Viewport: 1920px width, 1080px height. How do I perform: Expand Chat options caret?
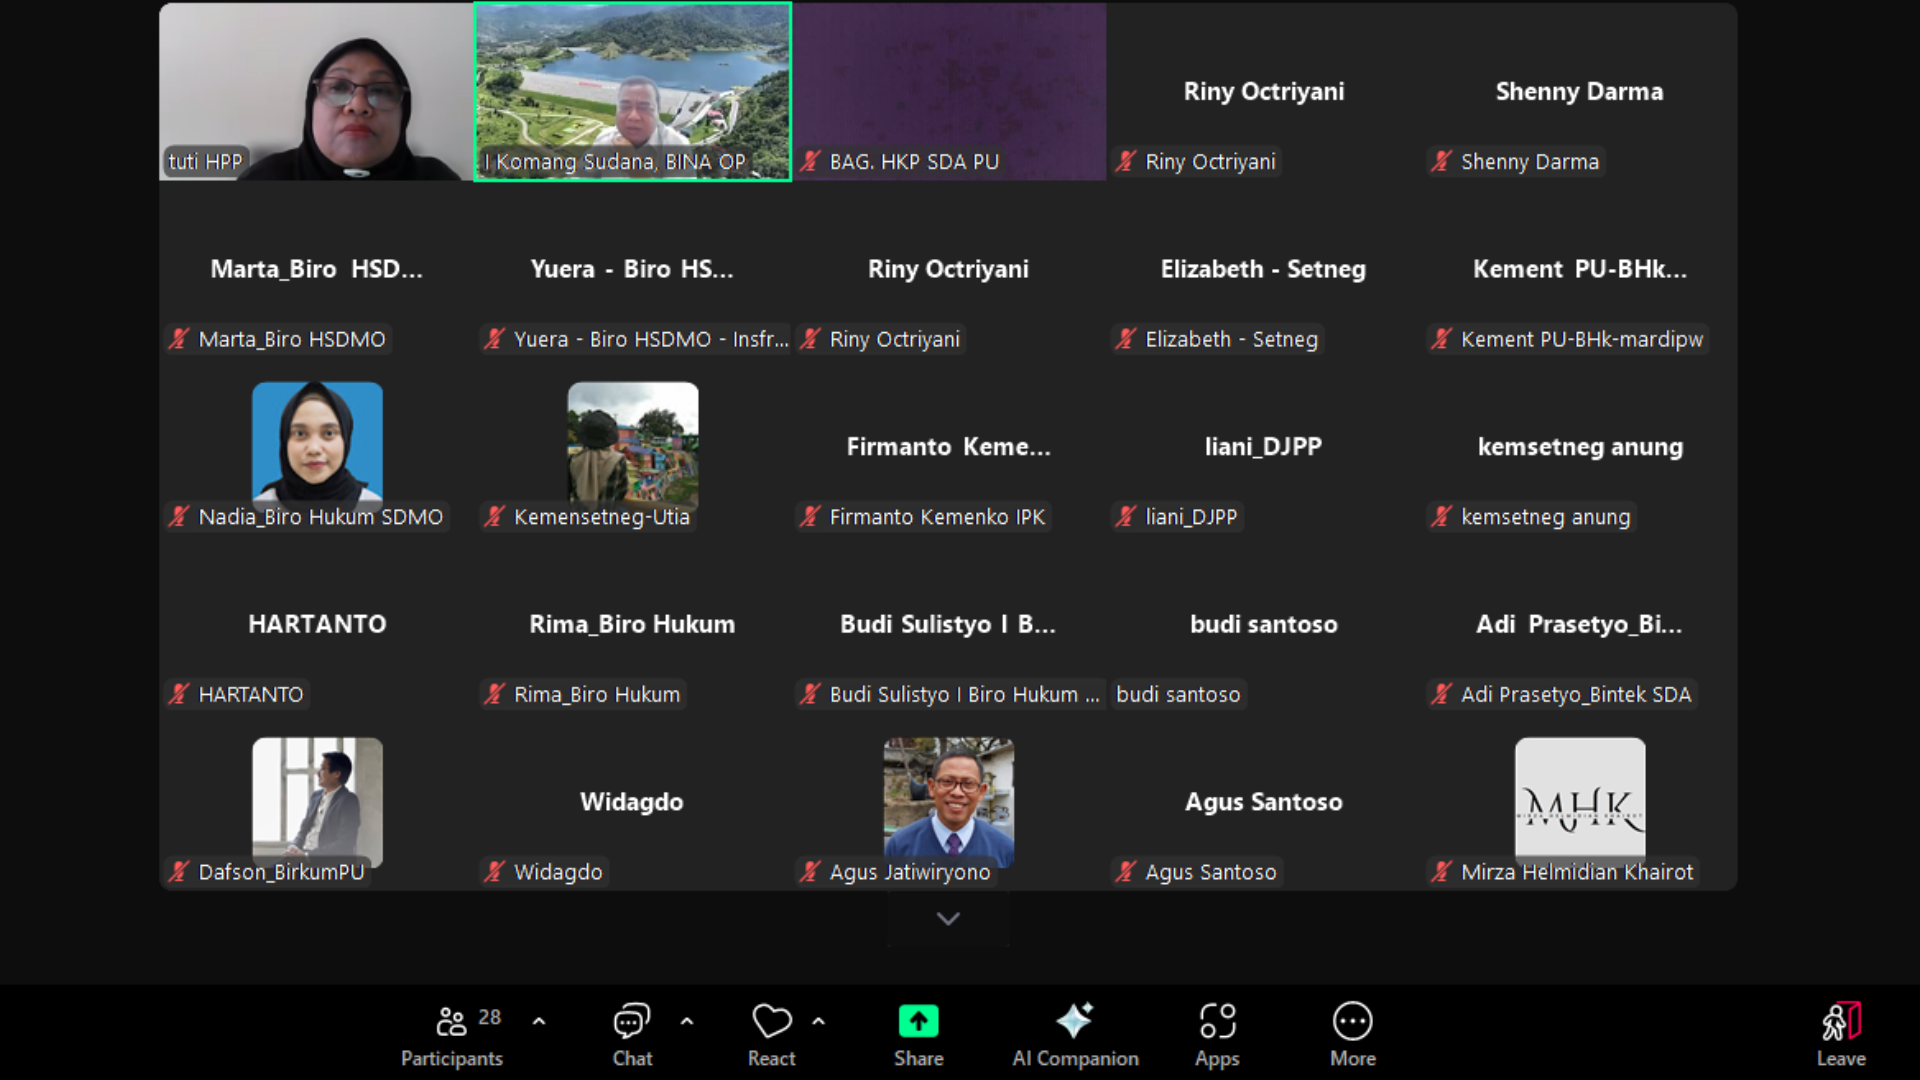[687, 1021]
